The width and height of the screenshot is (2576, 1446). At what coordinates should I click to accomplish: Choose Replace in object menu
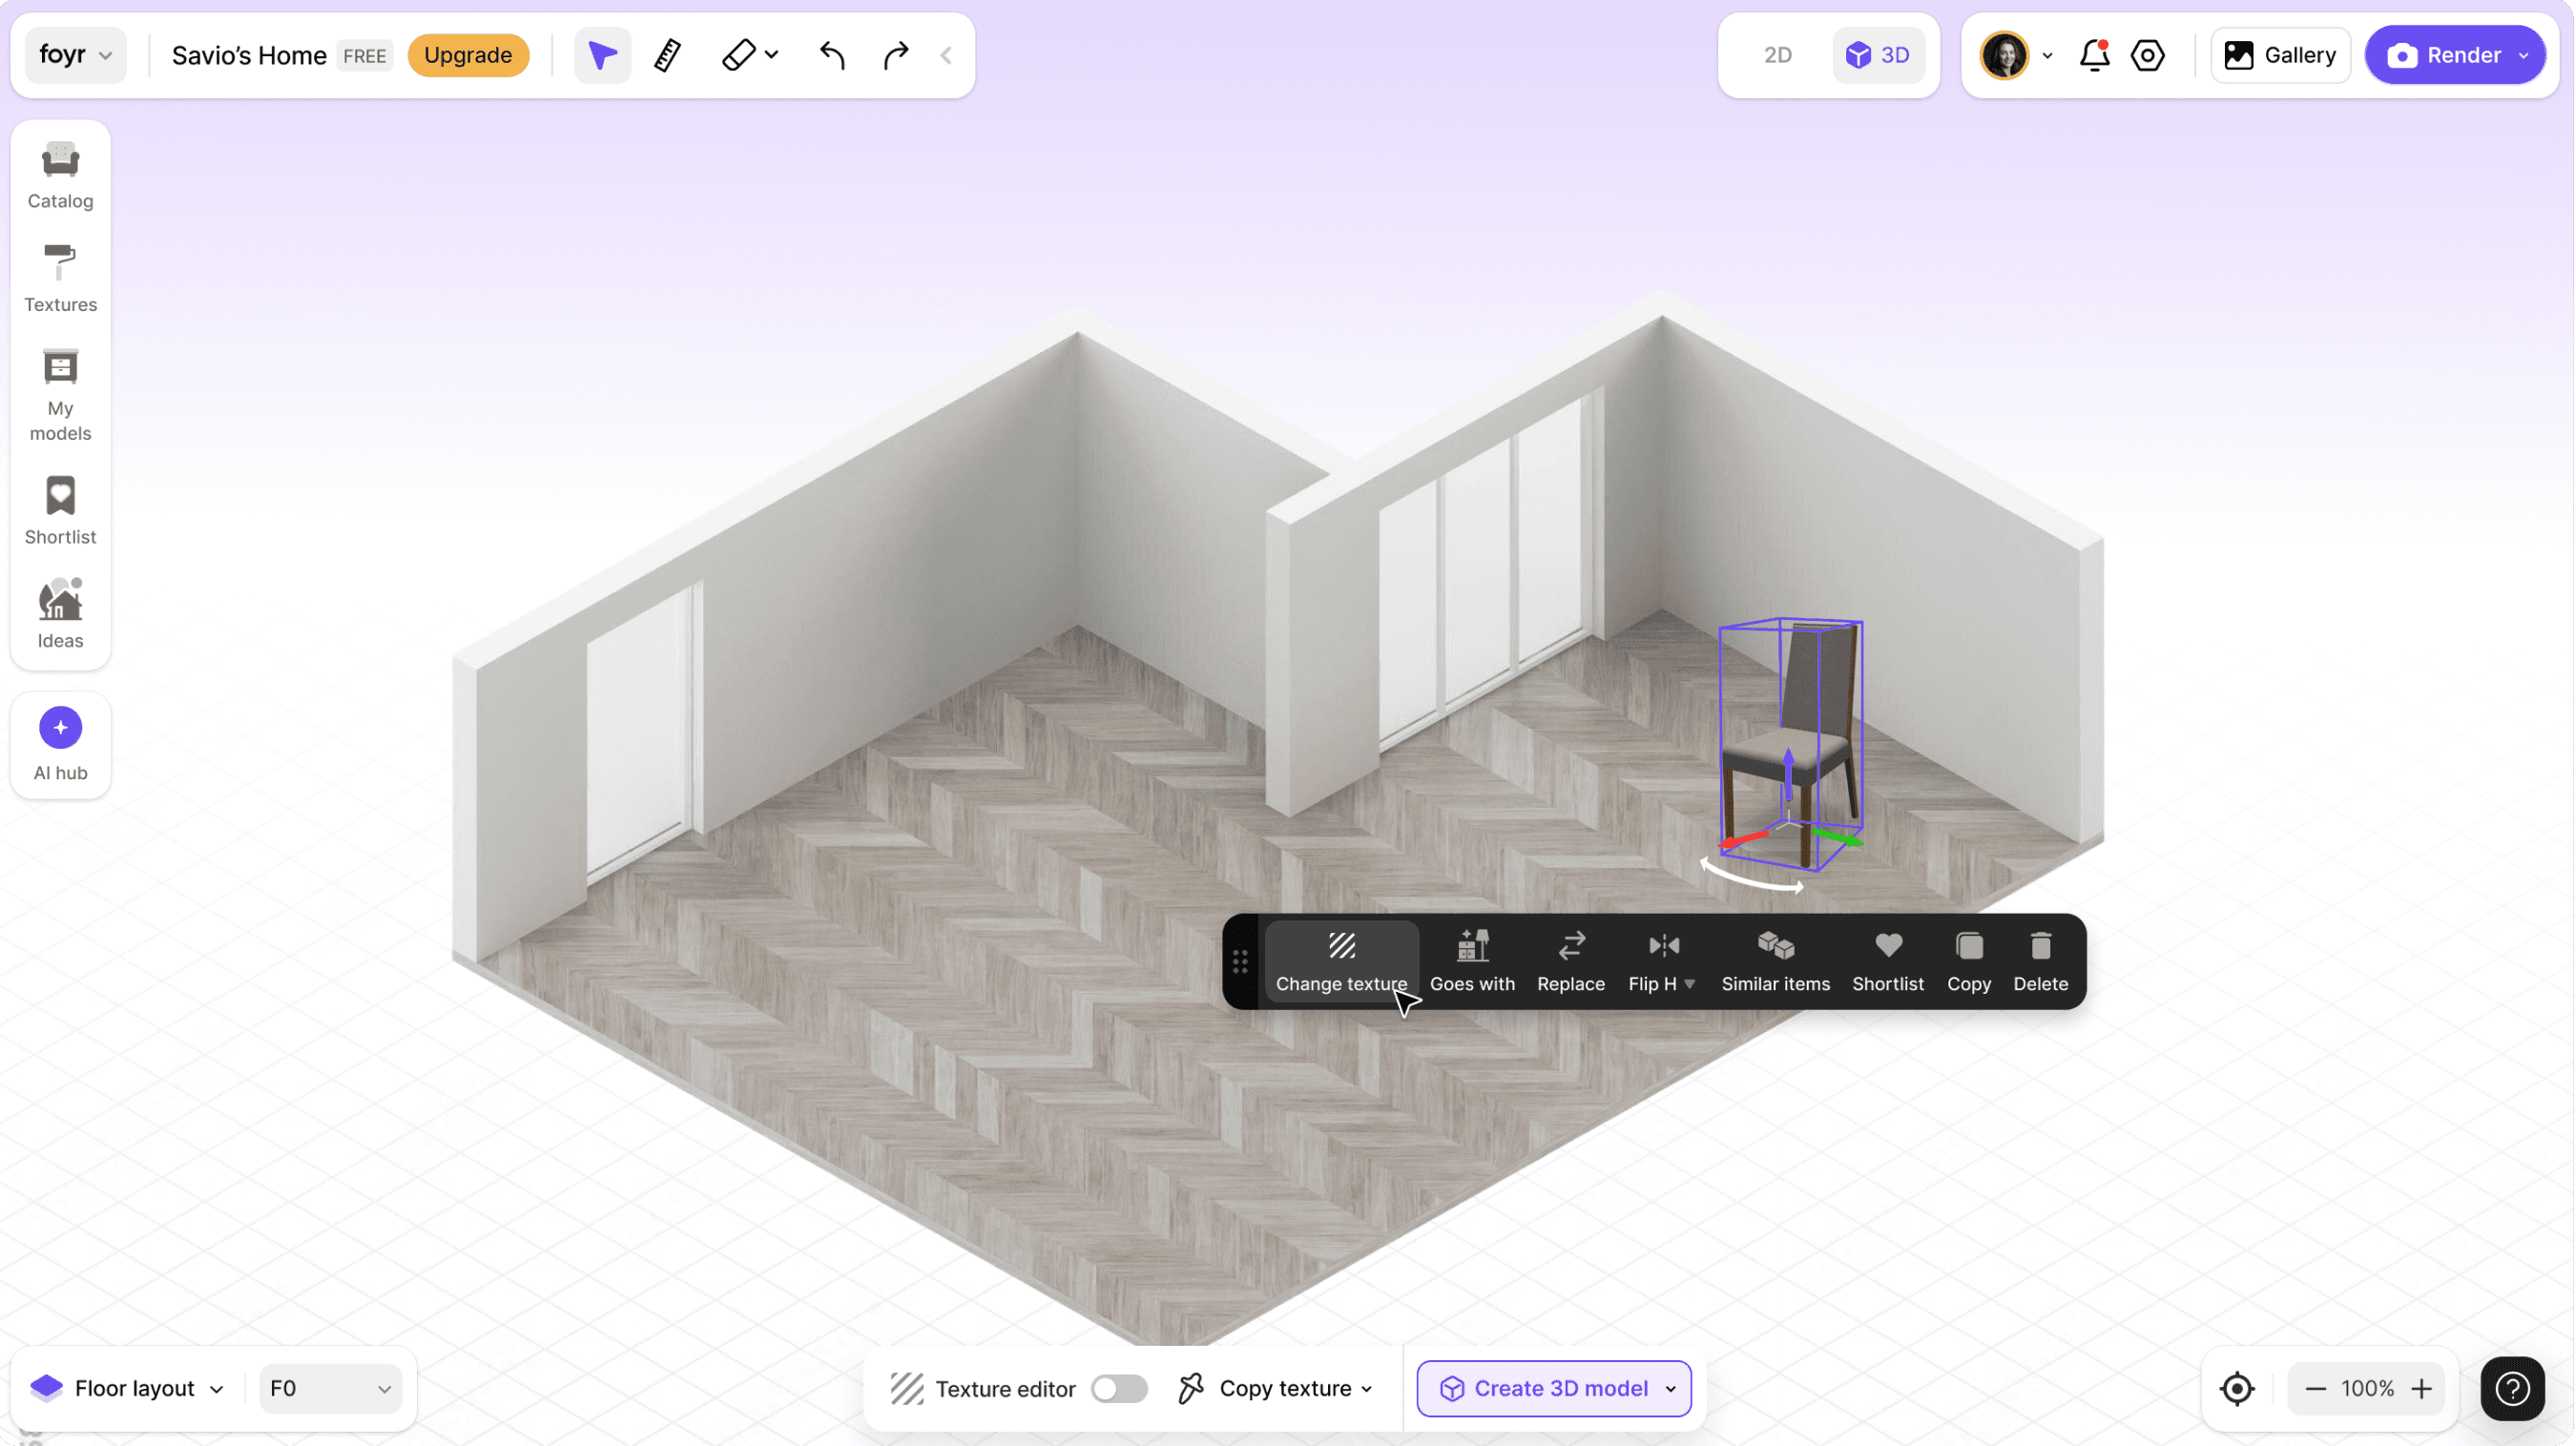pyautogui.click(x=1570, y=961)
